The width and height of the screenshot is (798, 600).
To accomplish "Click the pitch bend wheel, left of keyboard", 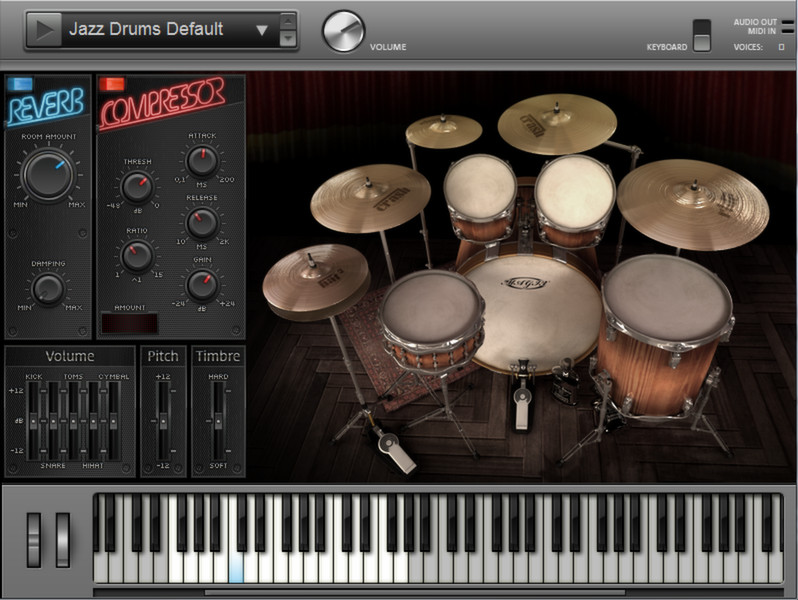I will [34, 540].
